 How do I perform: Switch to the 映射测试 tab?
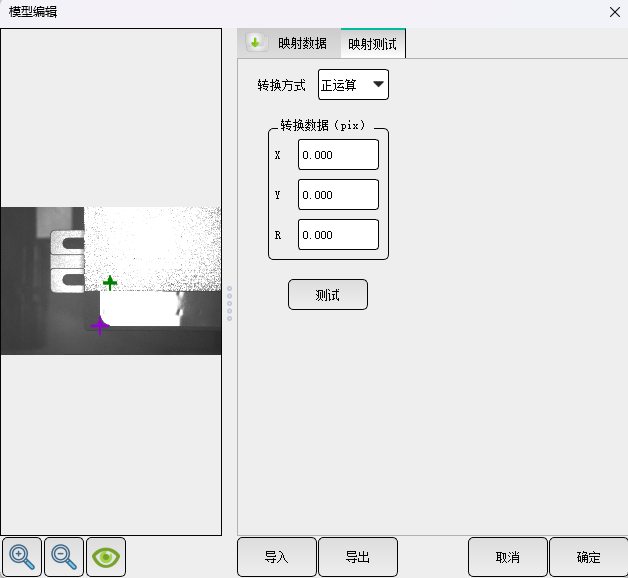click(x=373, y=44)
